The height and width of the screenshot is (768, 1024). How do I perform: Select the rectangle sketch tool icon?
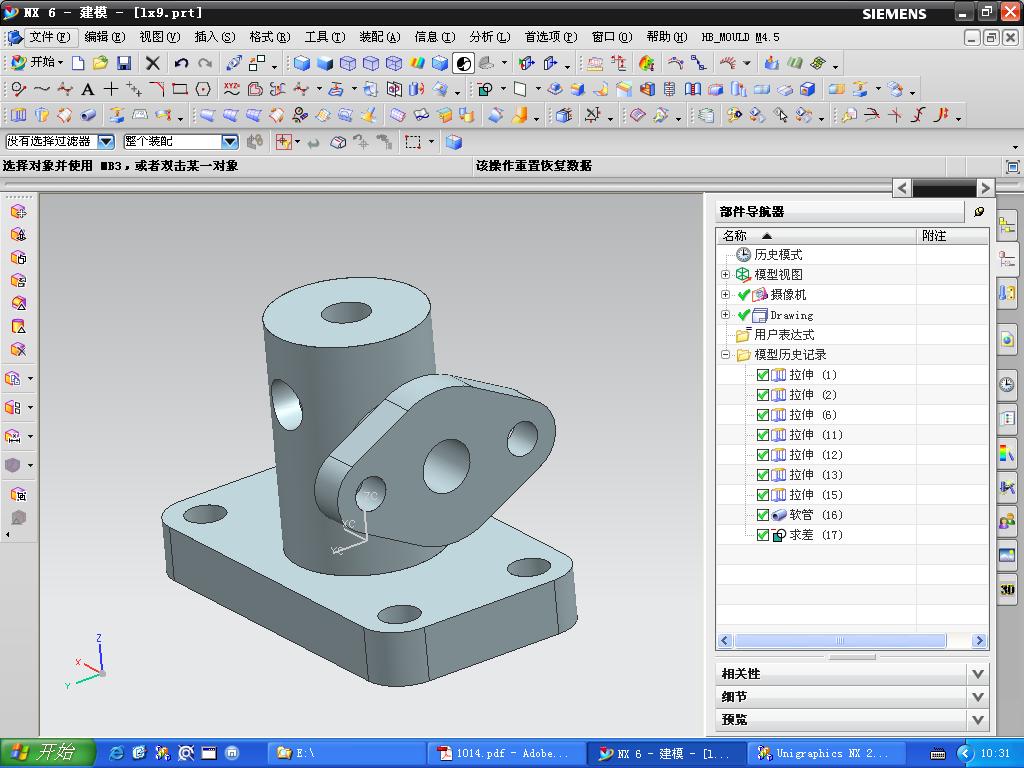tap(180, 89)
